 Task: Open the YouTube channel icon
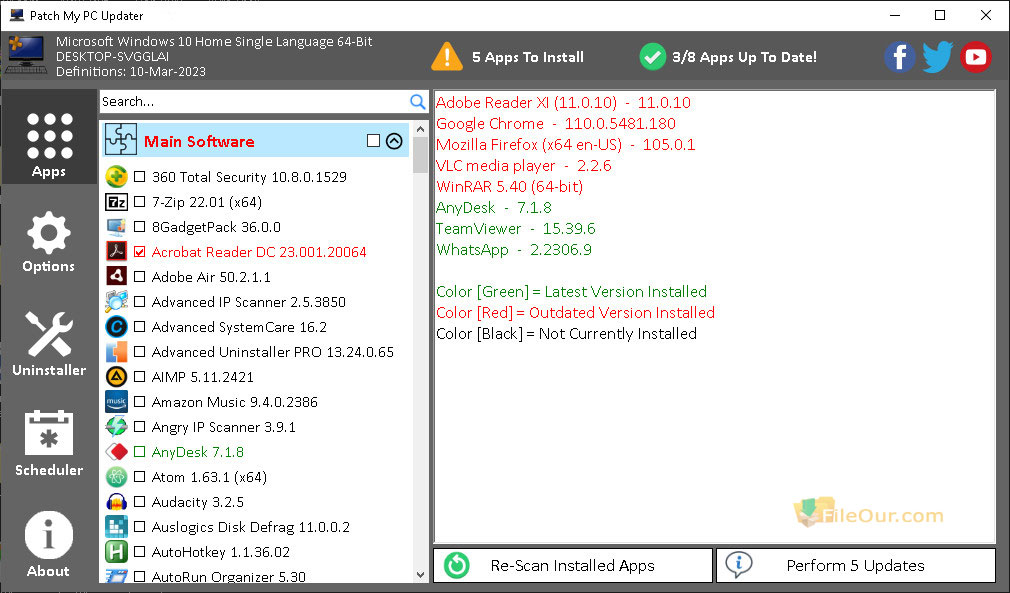click(x=975, y=57)
